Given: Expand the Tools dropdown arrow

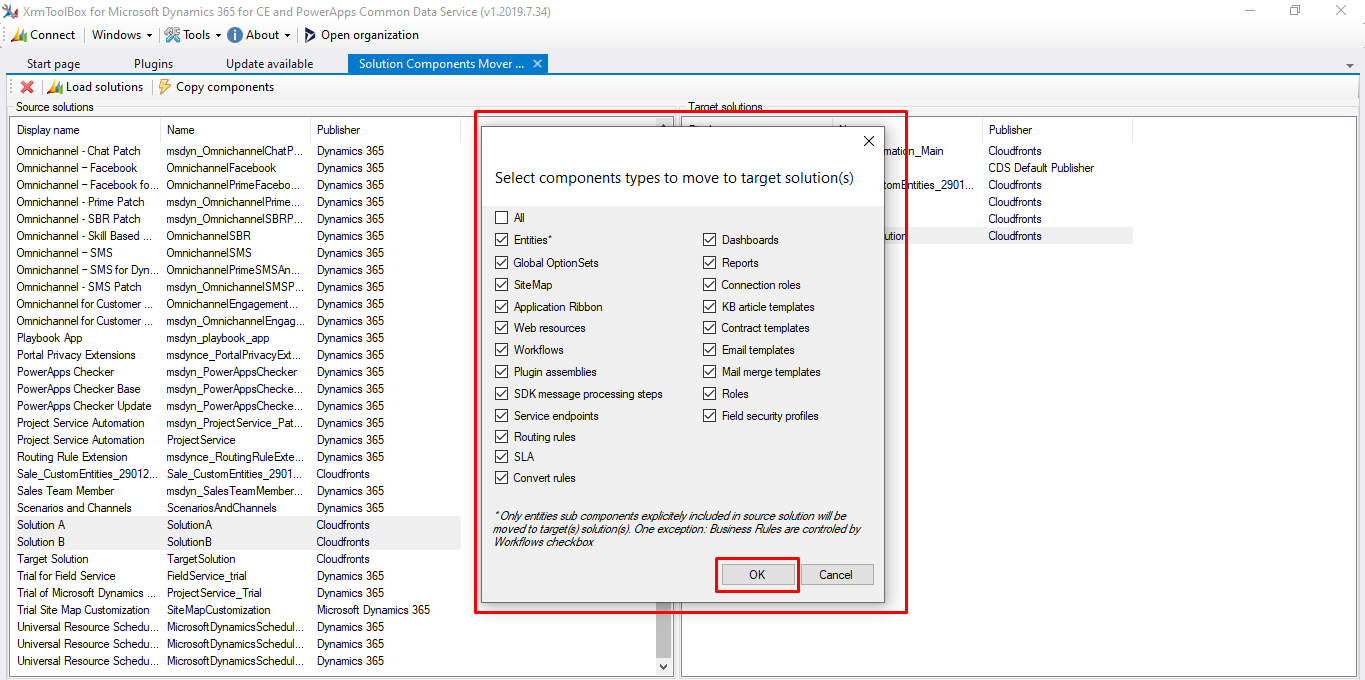Looking at the screenshot, I should [218, 35].
